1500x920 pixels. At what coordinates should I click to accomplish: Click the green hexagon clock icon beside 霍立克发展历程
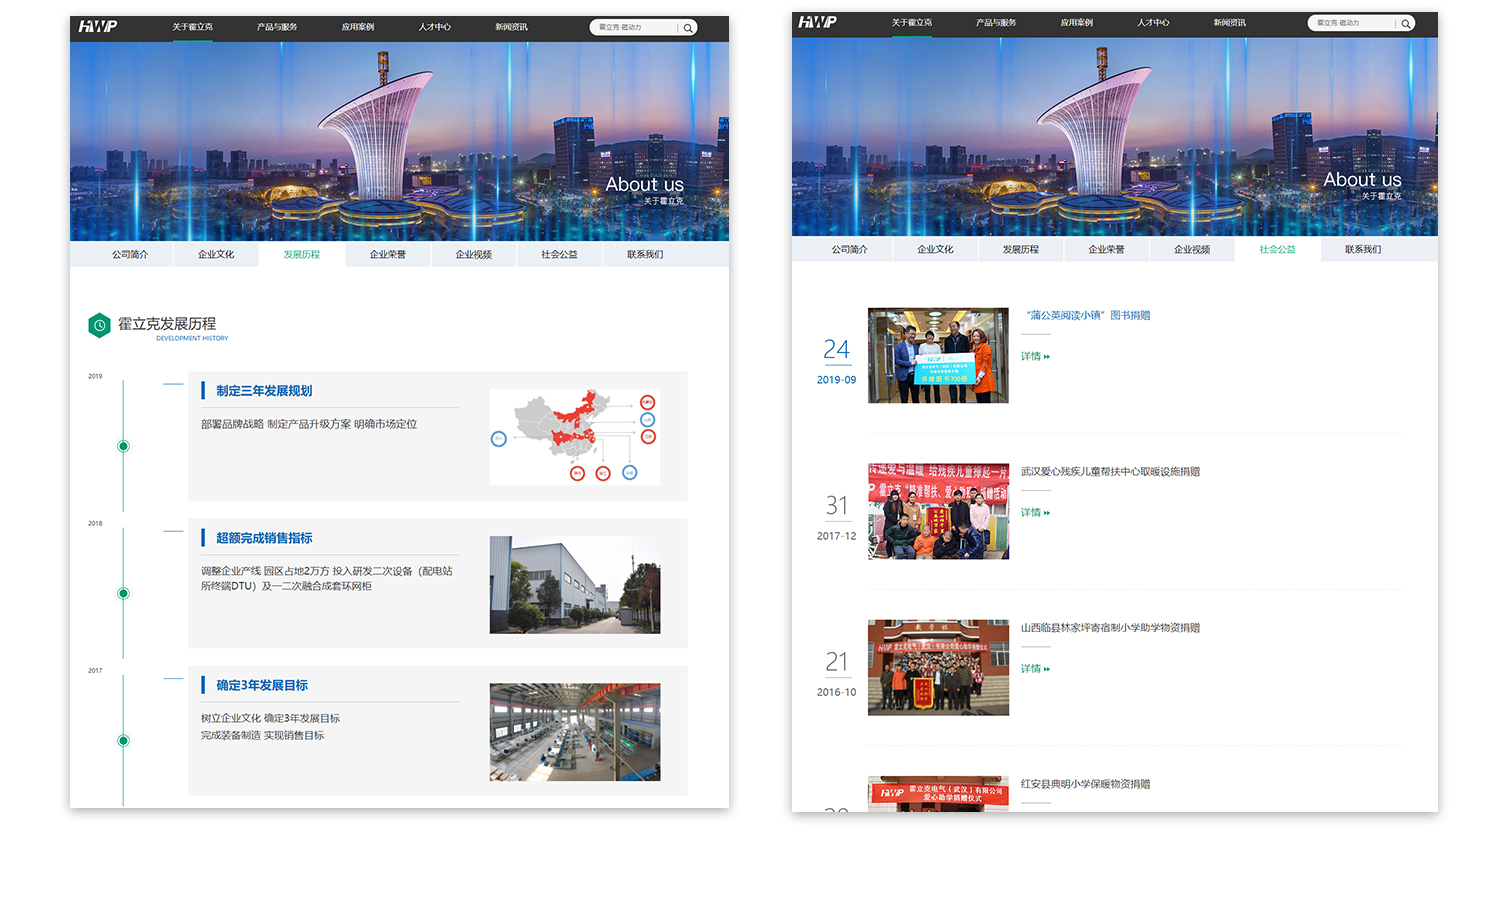click(99, 325)
